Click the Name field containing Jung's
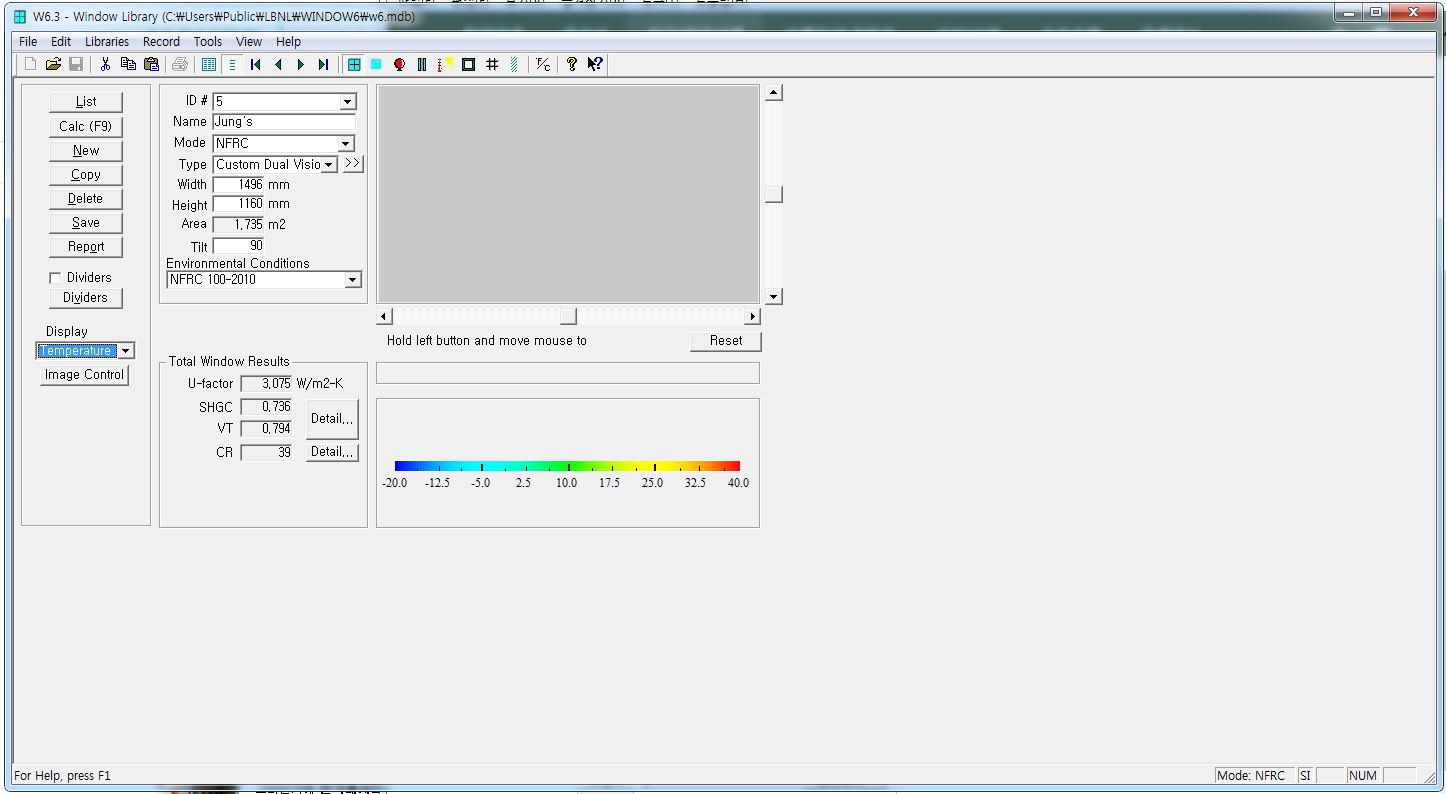The height and width of the screenshot is (794, 1446). tap(284, 122)
